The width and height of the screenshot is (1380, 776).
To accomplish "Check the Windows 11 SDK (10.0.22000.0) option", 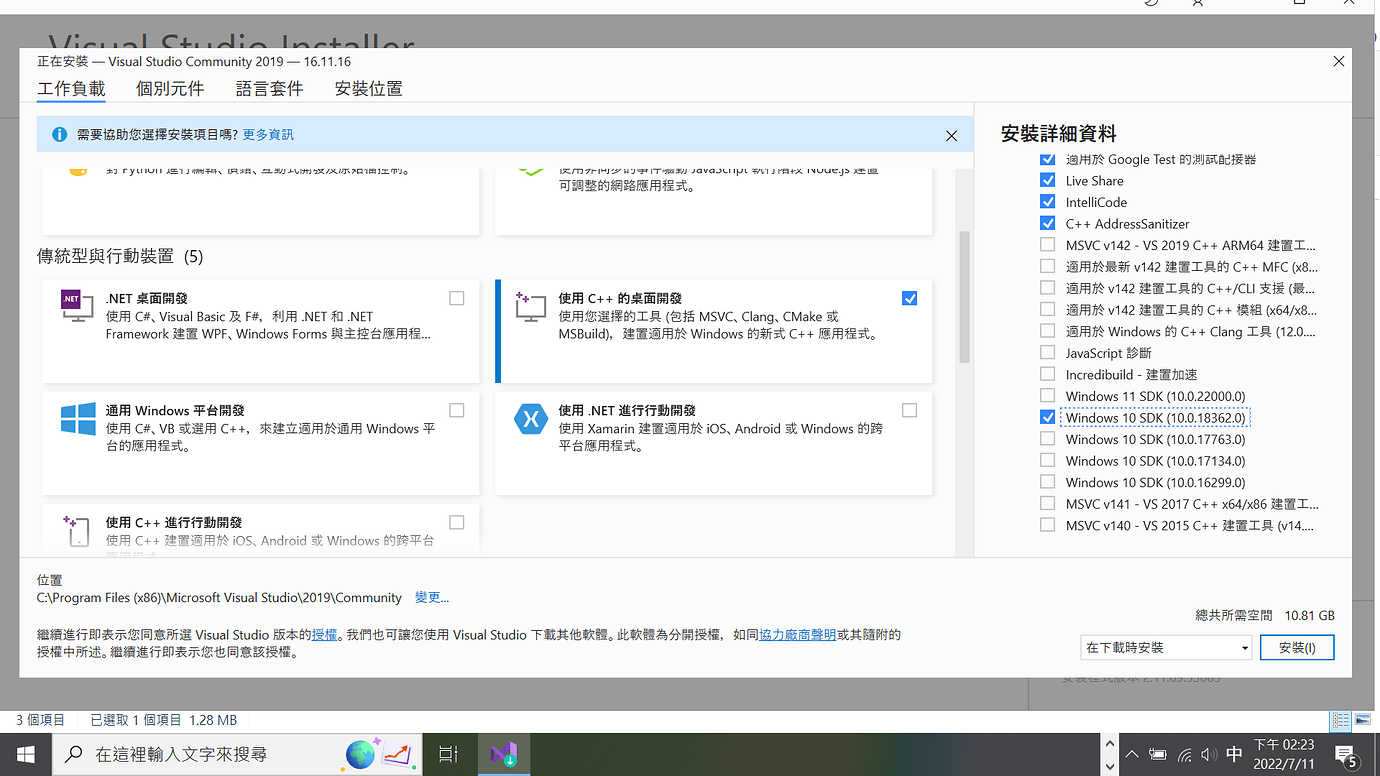I will 1047,396.
